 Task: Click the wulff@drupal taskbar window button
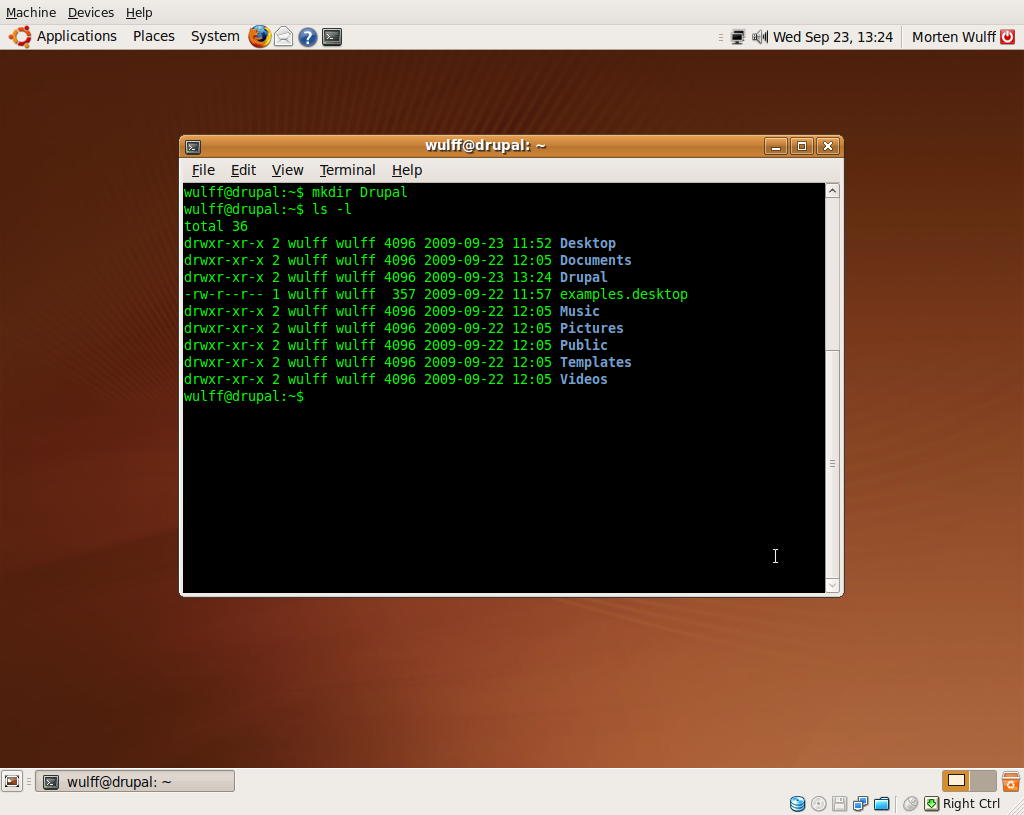(x=135, y=782)
